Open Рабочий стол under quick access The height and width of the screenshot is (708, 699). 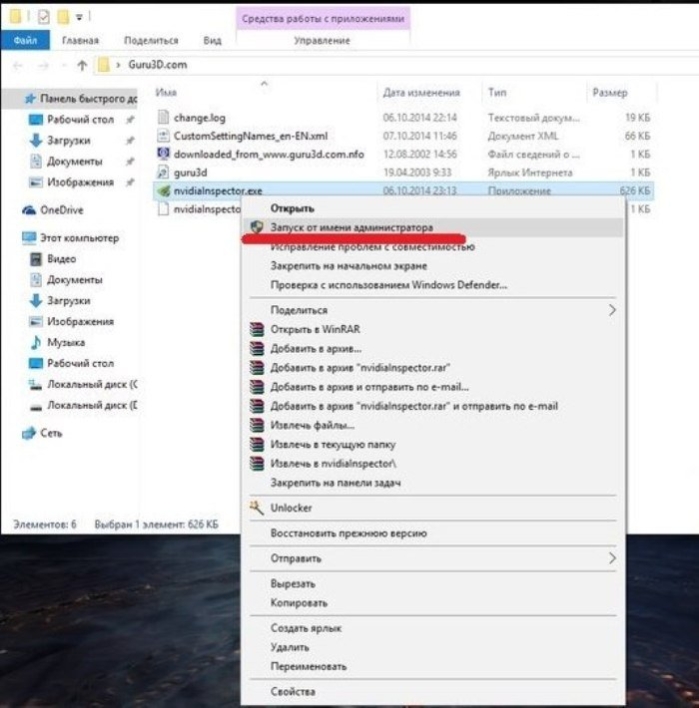pos(80,120)
